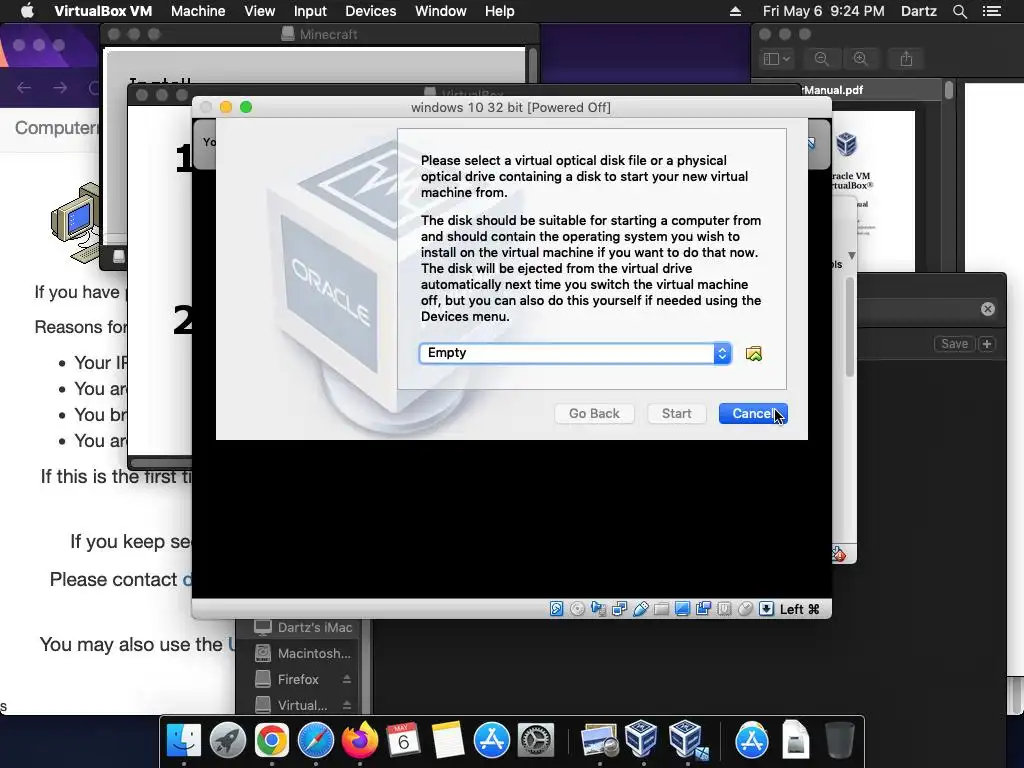Select Macintosh... in Finder sidebar
1024x768 pixels.
[304, 653]
